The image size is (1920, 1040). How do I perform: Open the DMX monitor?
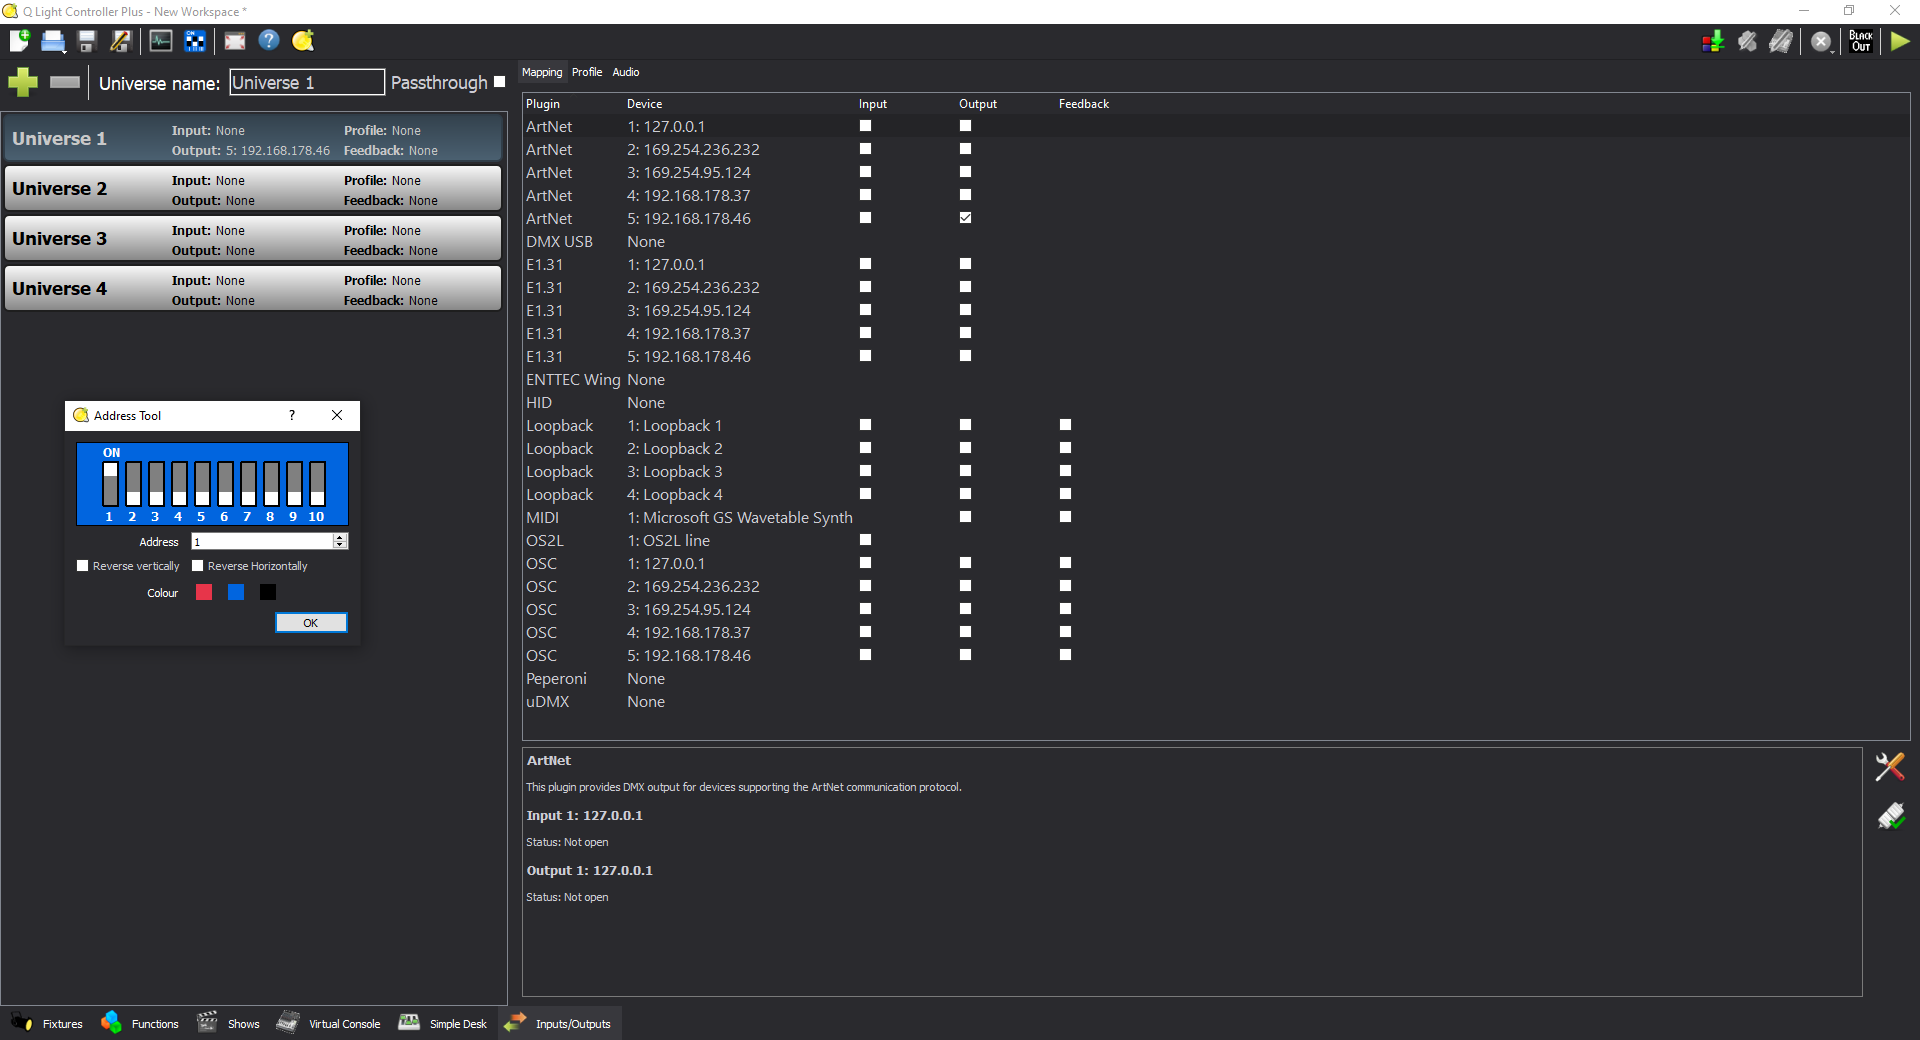click(160, 41)
